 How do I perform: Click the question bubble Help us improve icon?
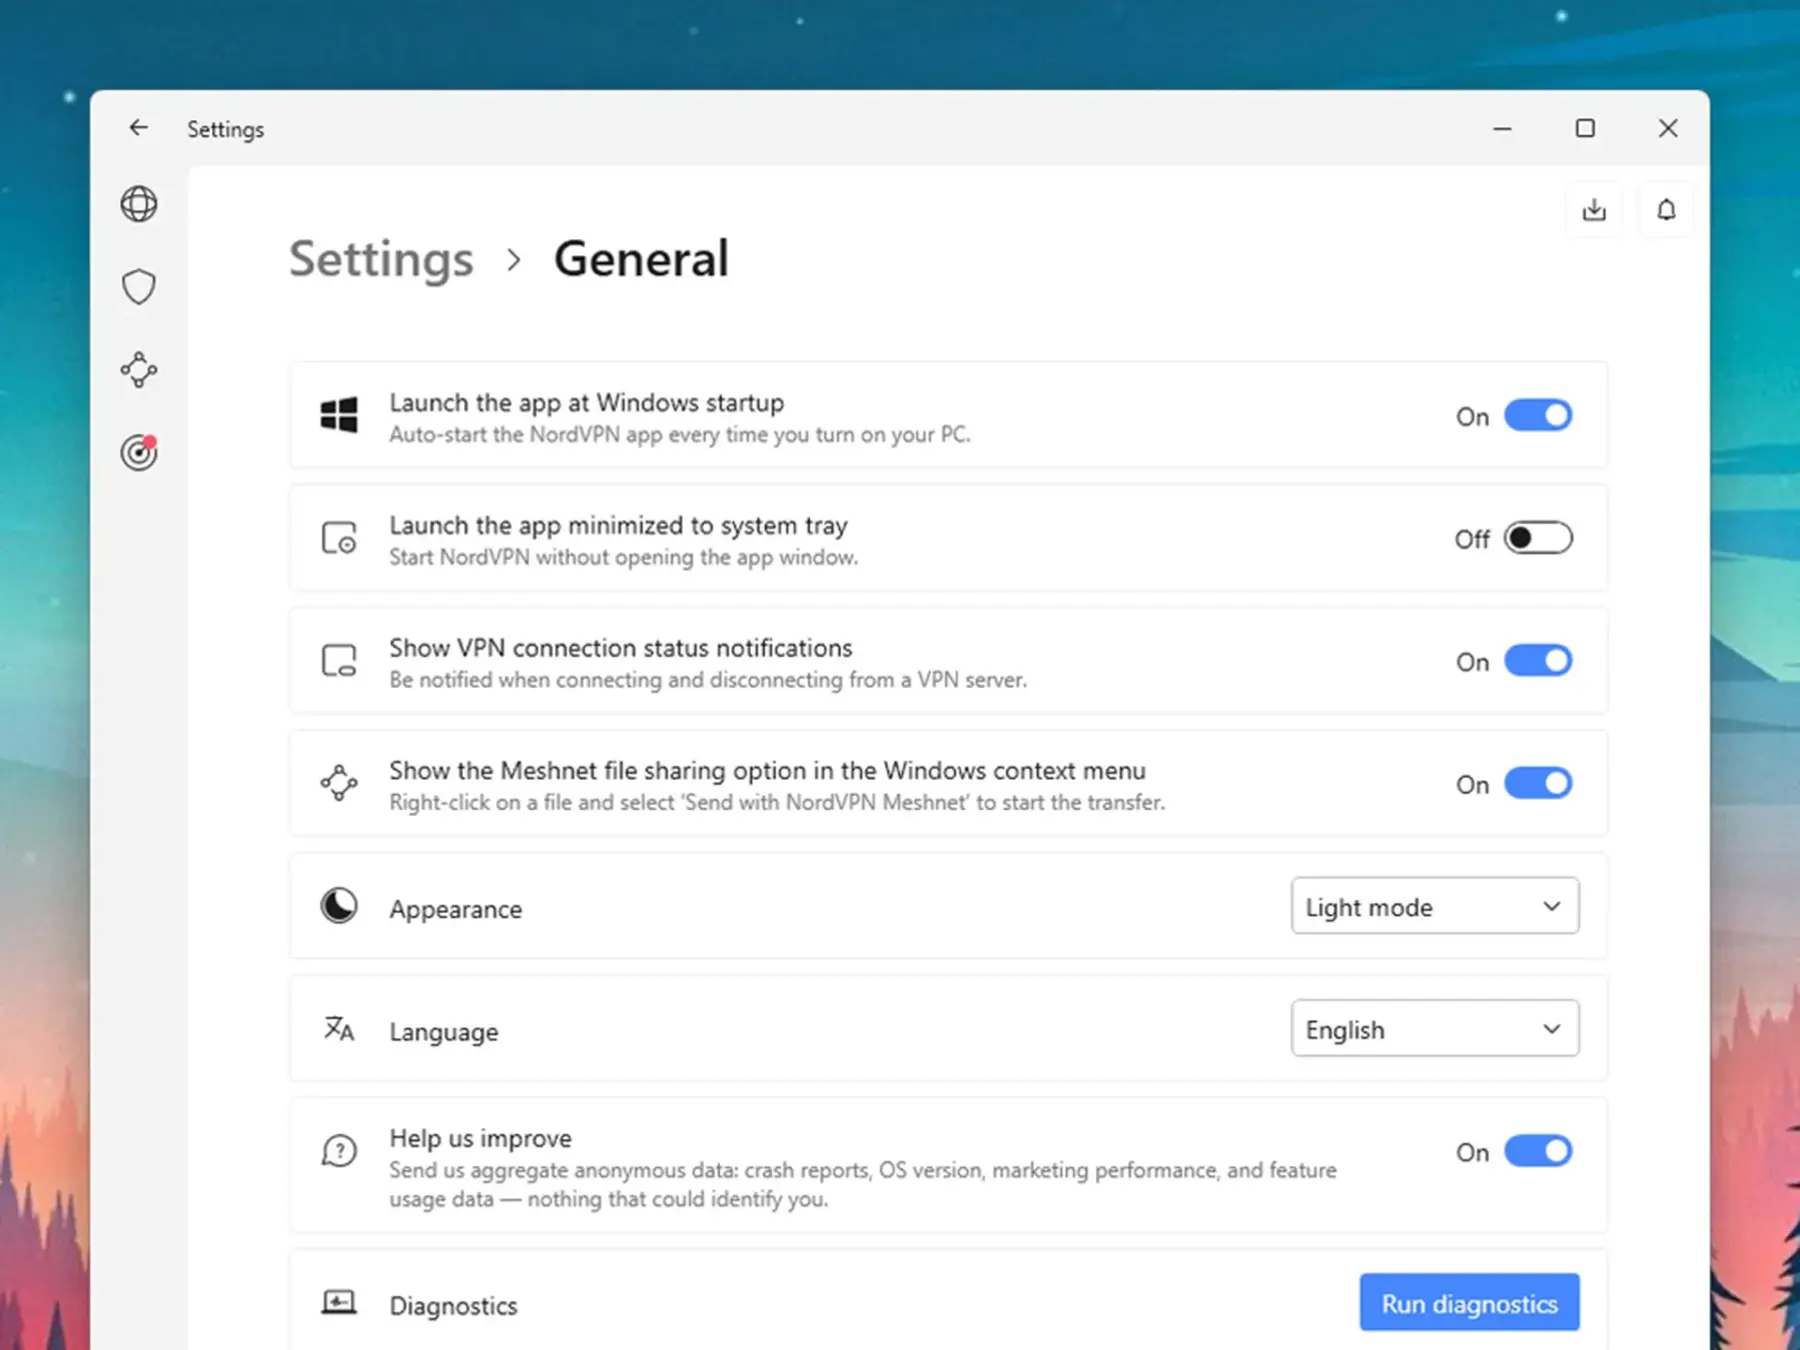pos(339,1151)
